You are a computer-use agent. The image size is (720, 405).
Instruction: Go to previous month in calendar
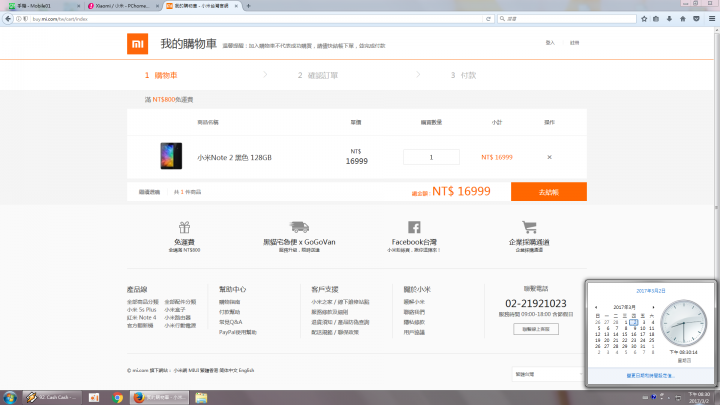click(x=596, y=307)
